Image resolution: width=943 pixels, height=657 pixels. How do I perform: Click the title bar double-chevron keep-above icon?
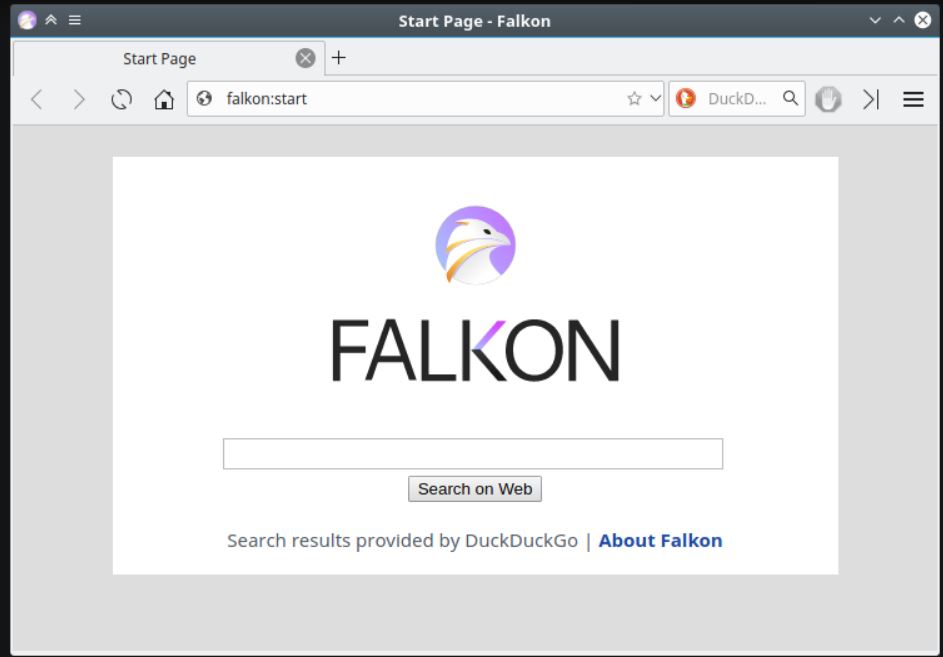51,20
